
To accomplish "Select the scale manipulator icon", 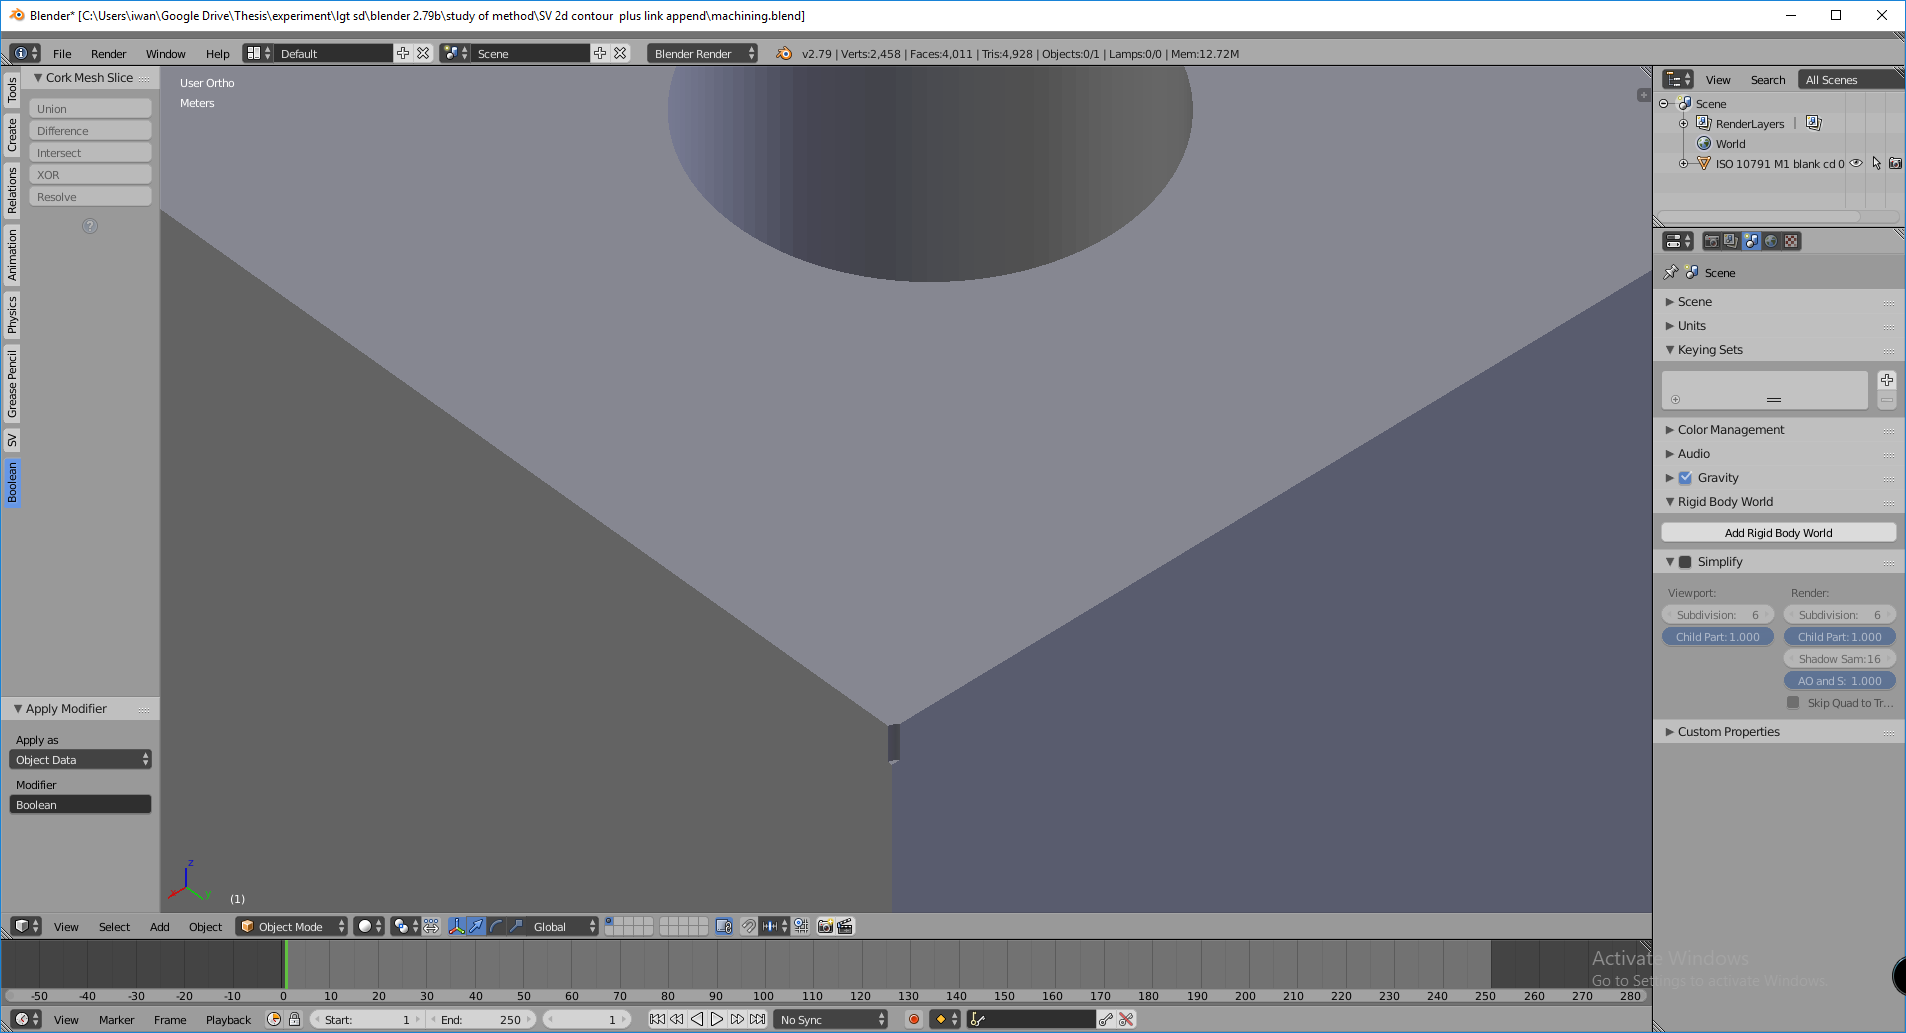I will [516, 926].
